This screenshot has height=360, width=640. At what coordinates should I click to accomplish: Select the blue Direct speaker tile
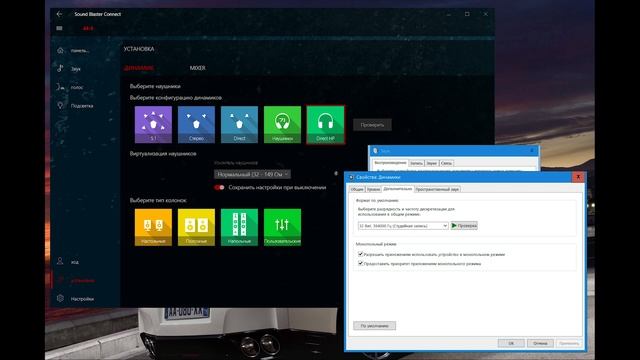click(x=239, y=124)
